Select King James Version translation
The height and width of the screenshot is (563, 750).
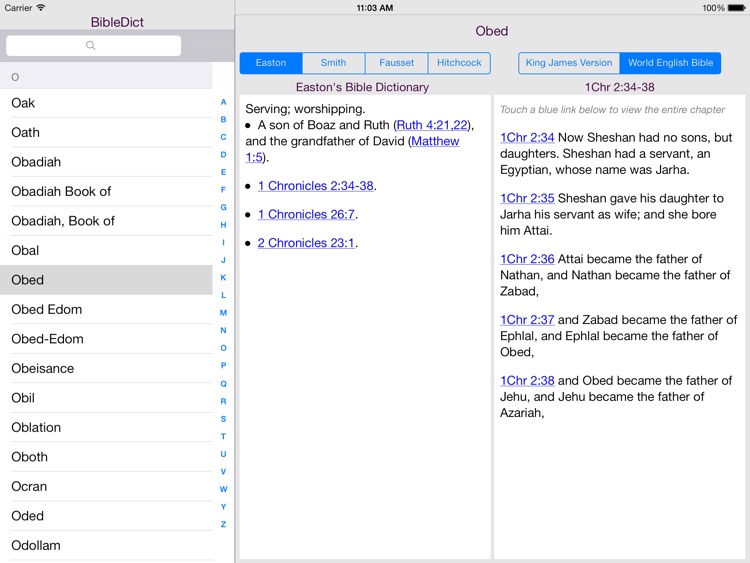point(569,63)
